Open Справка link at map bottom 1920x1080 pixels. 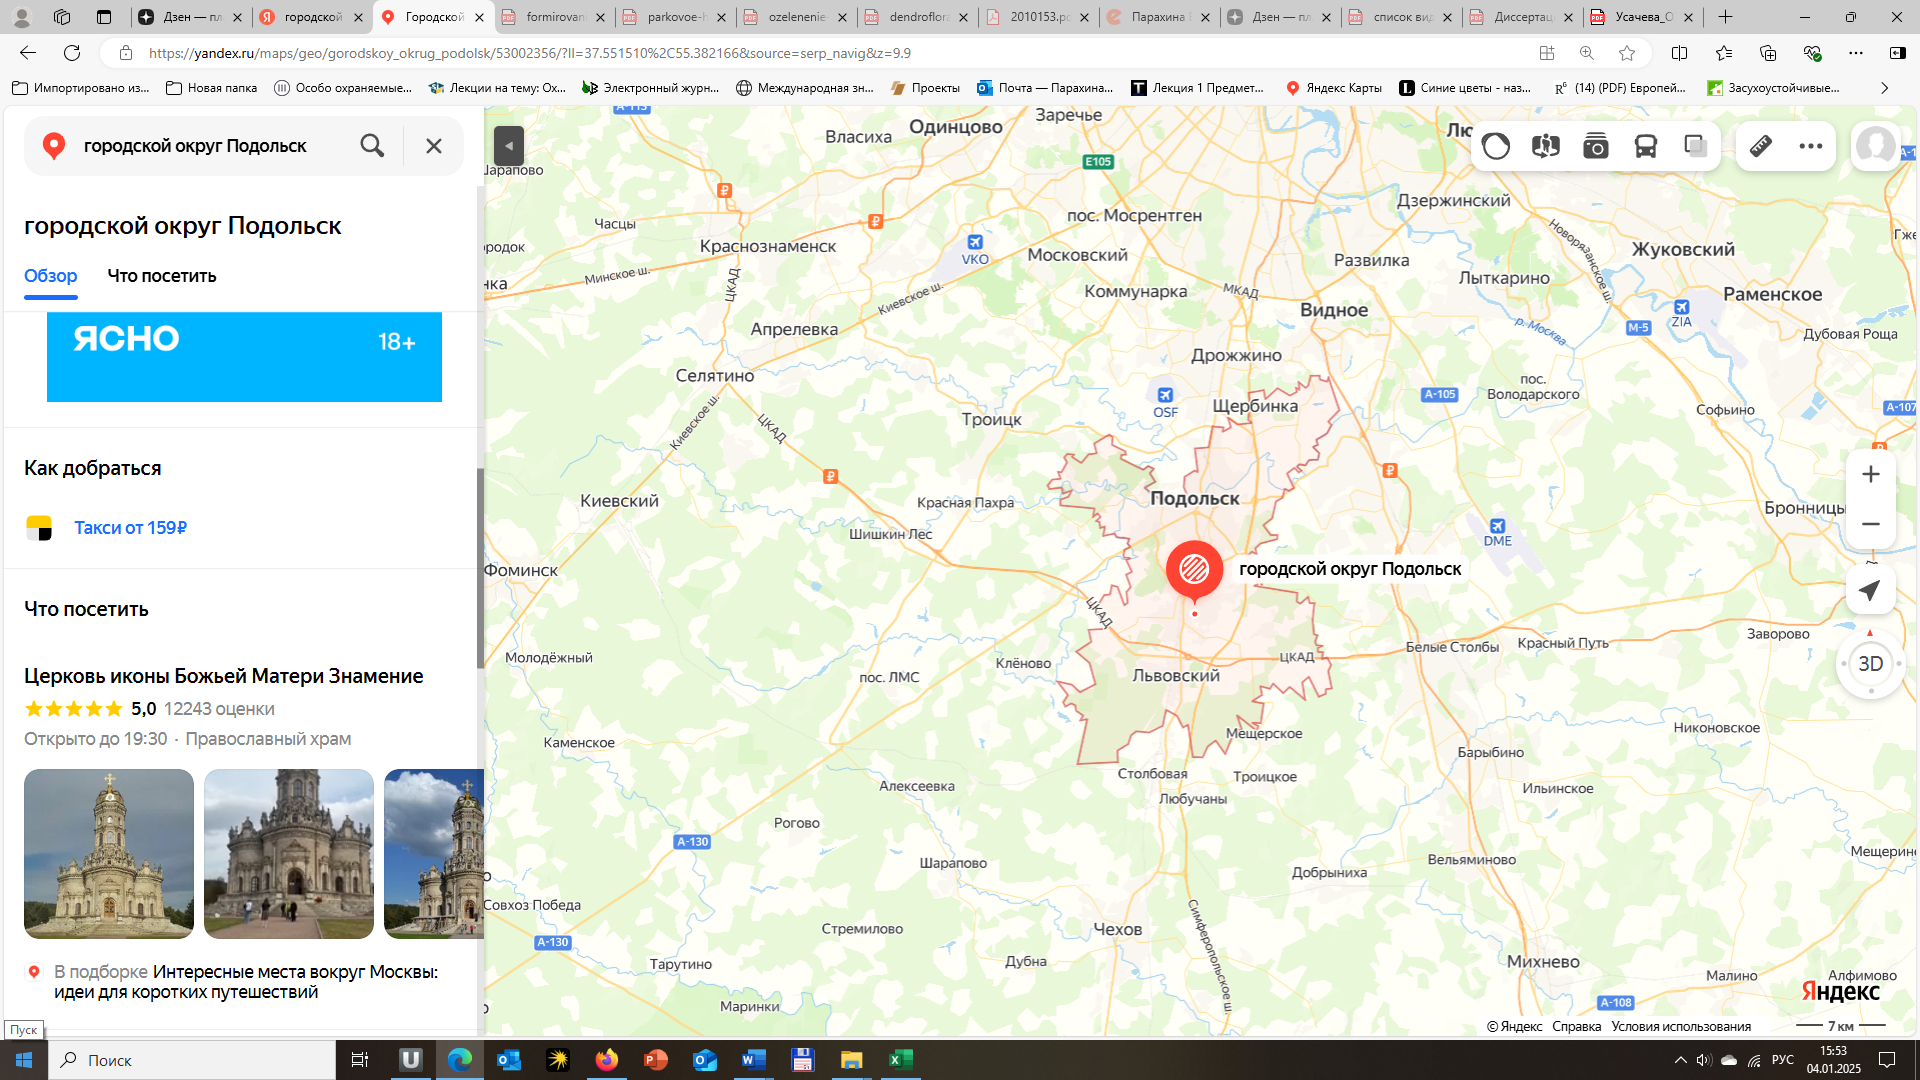tap(1576, 1026)
